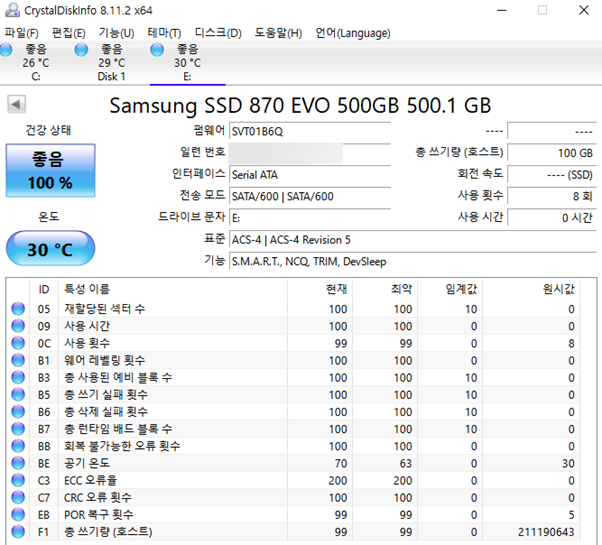Click the 특성 이름 column header
602x545 pixels.
point(173,289)
